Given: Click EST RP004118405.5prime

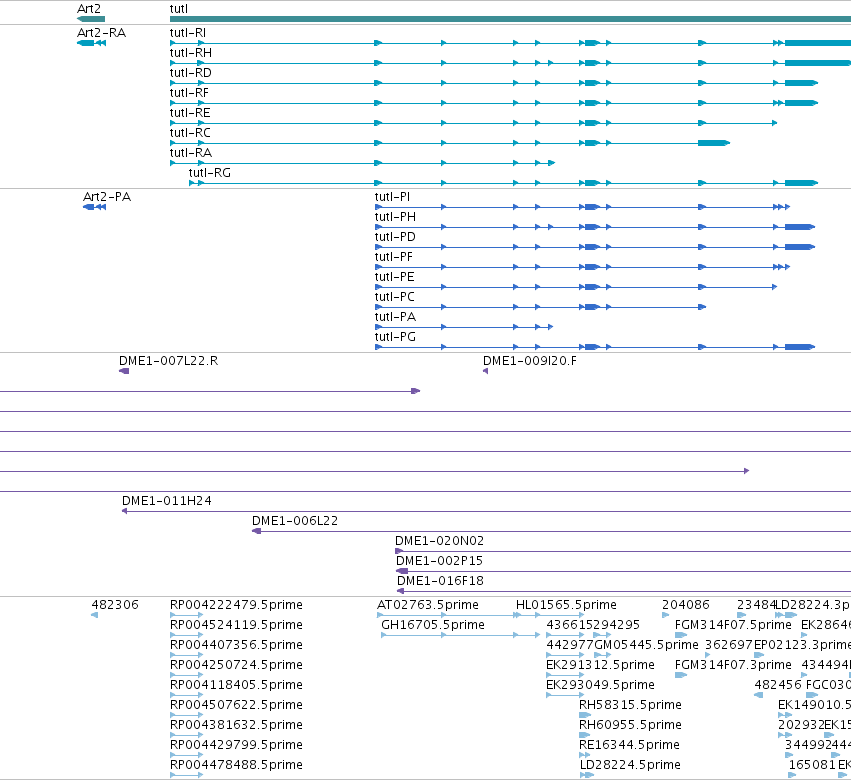Looking at the screenshot, I should [x=186, y=695].
